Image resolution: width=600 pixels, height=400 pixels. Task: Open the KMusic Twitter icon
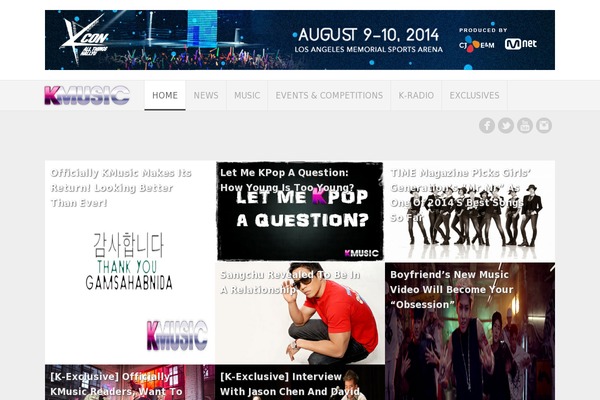(506, 126)
